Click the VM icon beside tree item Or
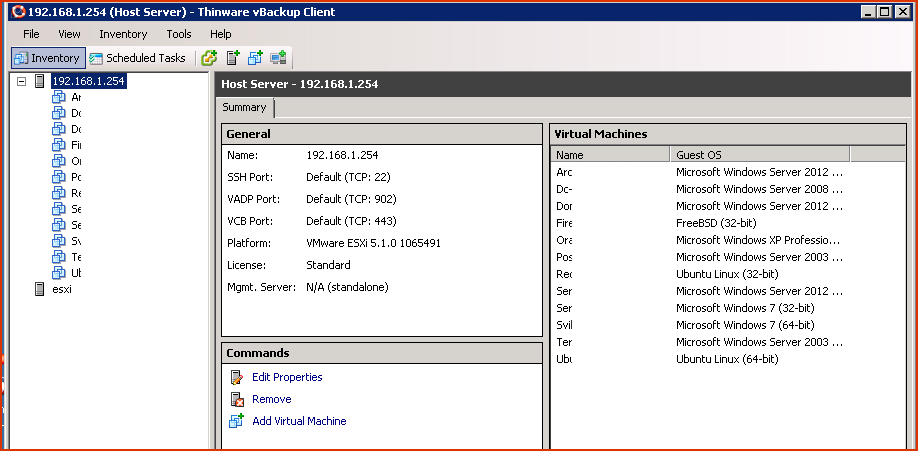The height and width of the screenshot is (451, 918). 59,160
